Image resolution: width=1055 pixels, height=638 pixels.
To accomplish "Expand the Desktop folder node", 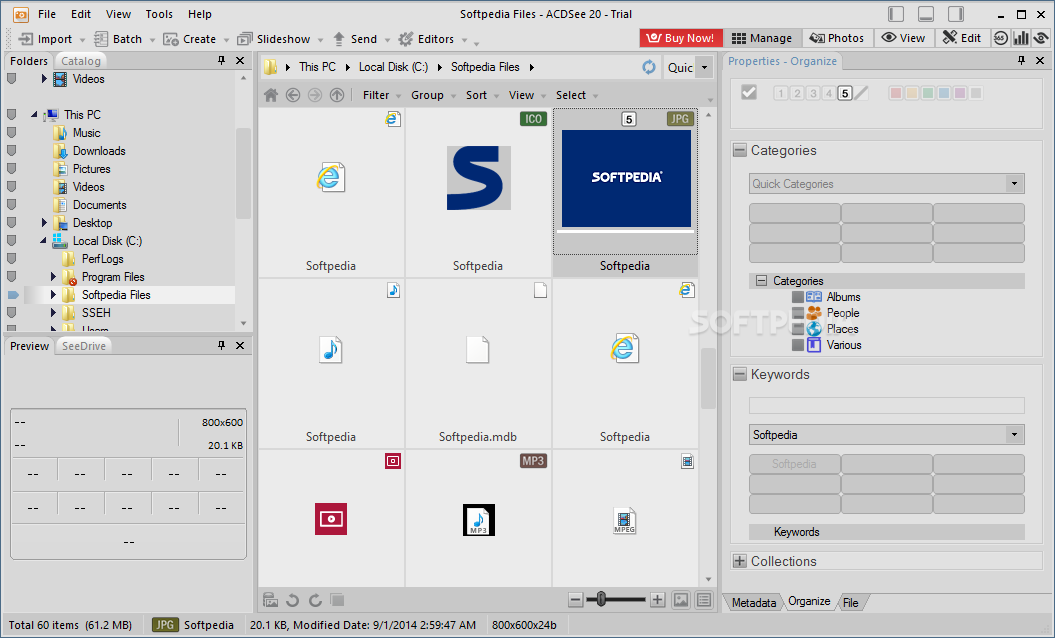I will click(44, 223).
